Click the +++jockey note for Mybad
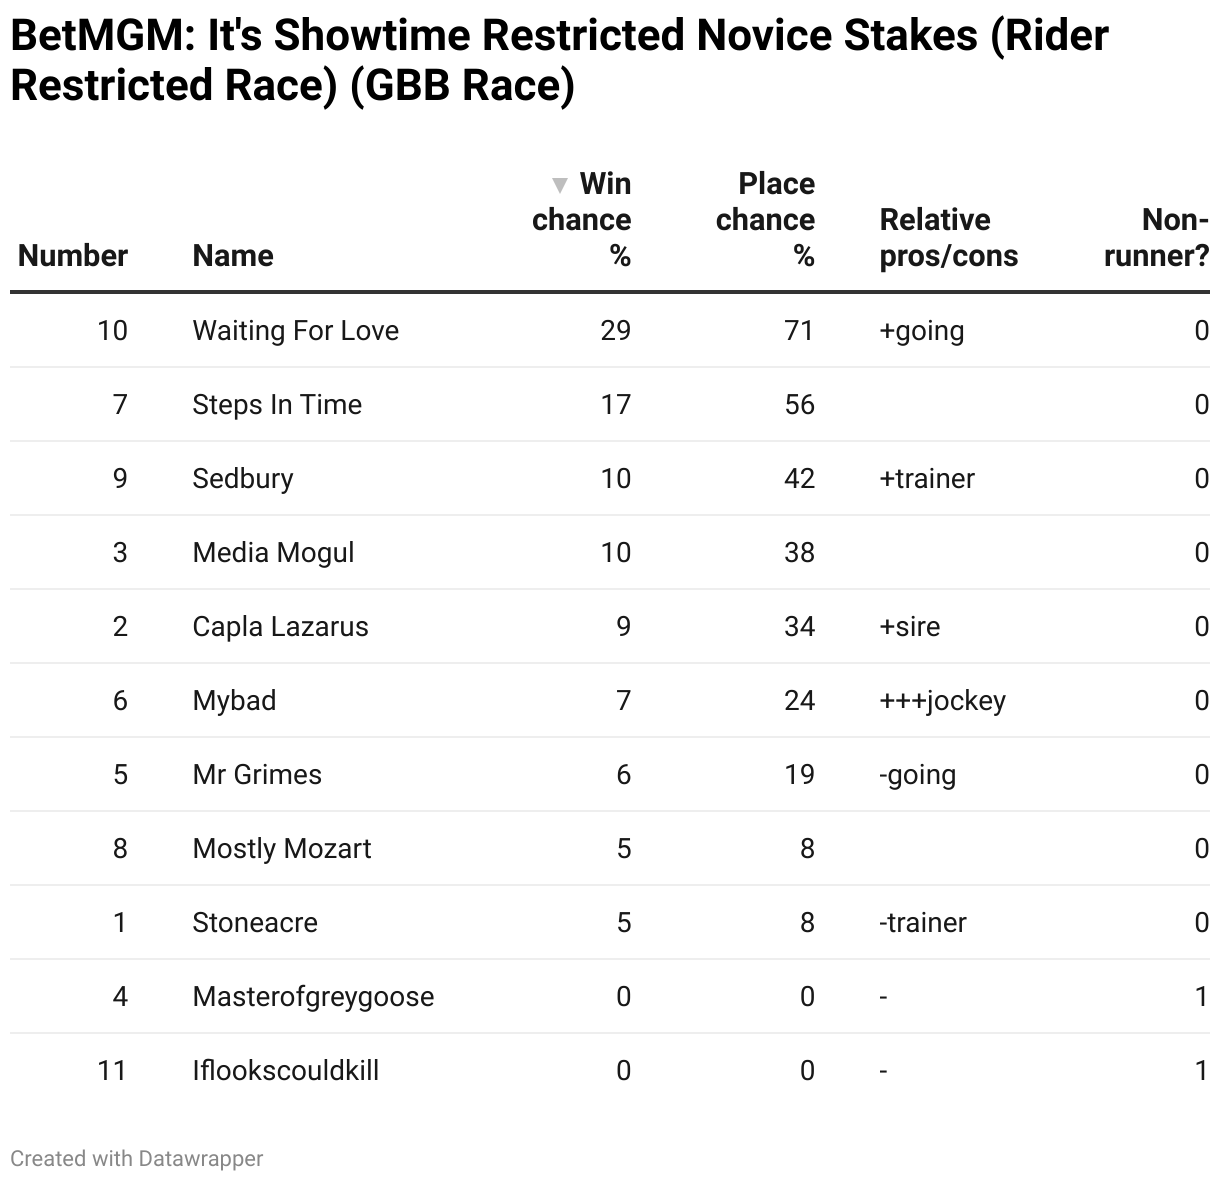The width and height of the screenshot is (1220, 1182). pos(943,701)
